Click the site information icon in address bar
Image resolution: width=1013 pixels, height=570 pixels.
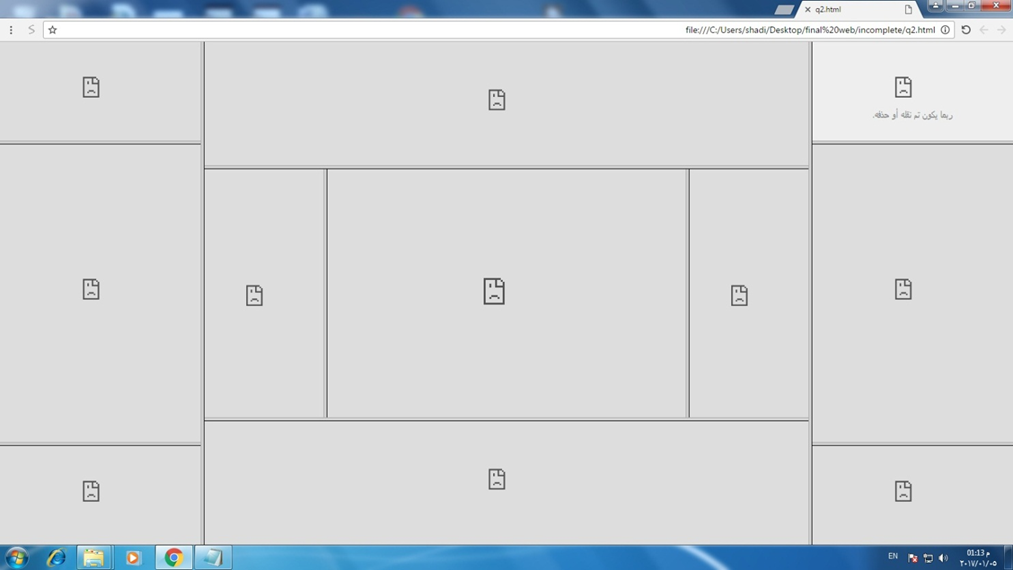(x=945, y=30)
